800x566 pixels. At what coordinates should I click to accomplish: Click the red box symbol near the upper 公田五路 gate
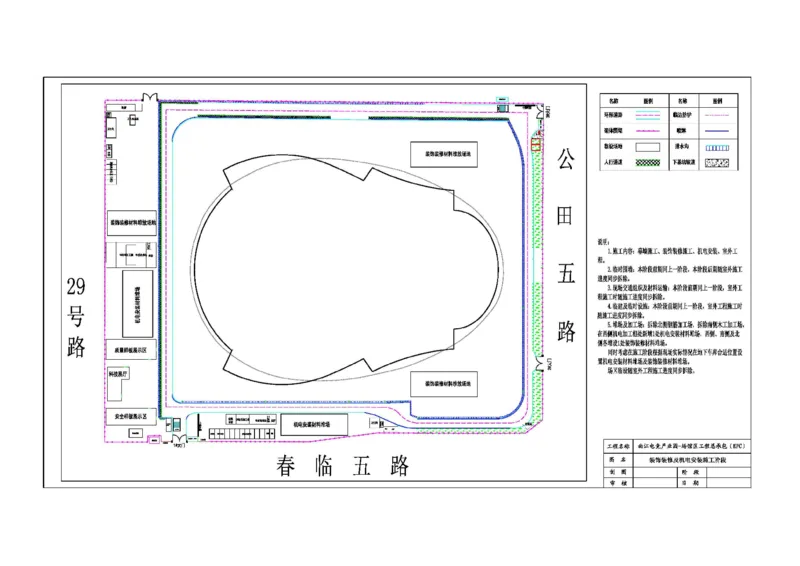point(535,145)
